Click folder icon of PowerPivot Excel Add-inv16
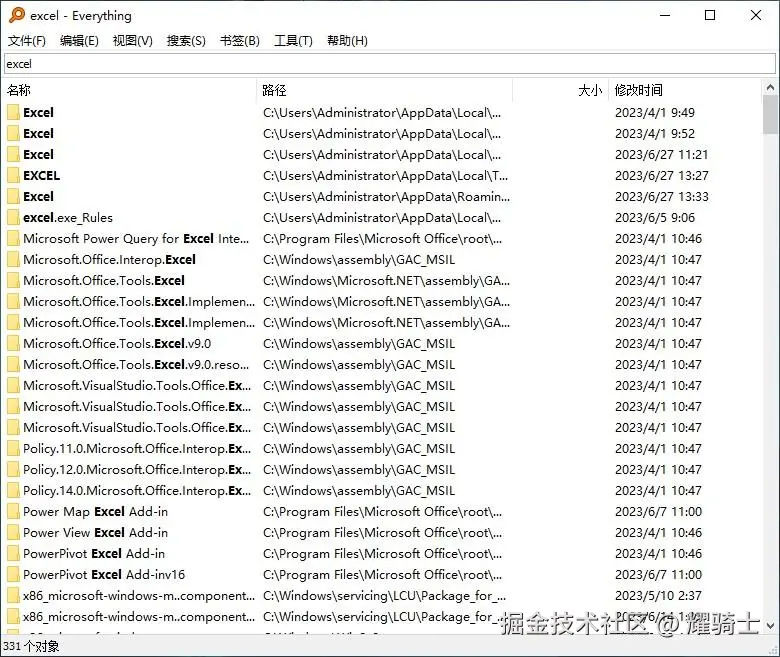 [x=13, y=574]
